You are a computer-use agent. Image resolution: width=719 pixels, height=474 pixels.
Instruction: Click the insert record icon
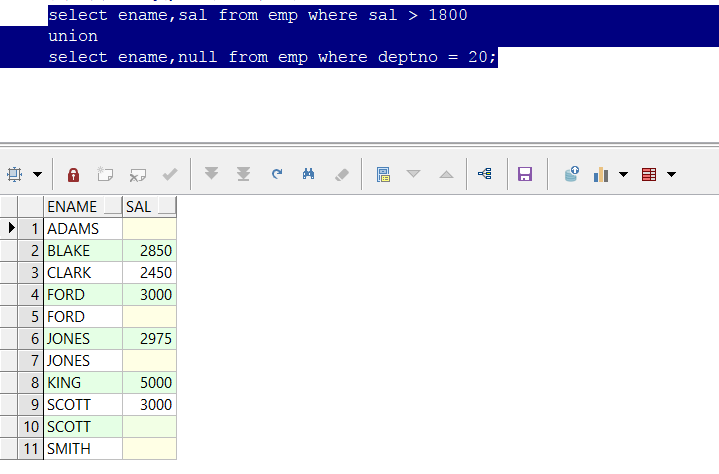click(x=105, y=174)
